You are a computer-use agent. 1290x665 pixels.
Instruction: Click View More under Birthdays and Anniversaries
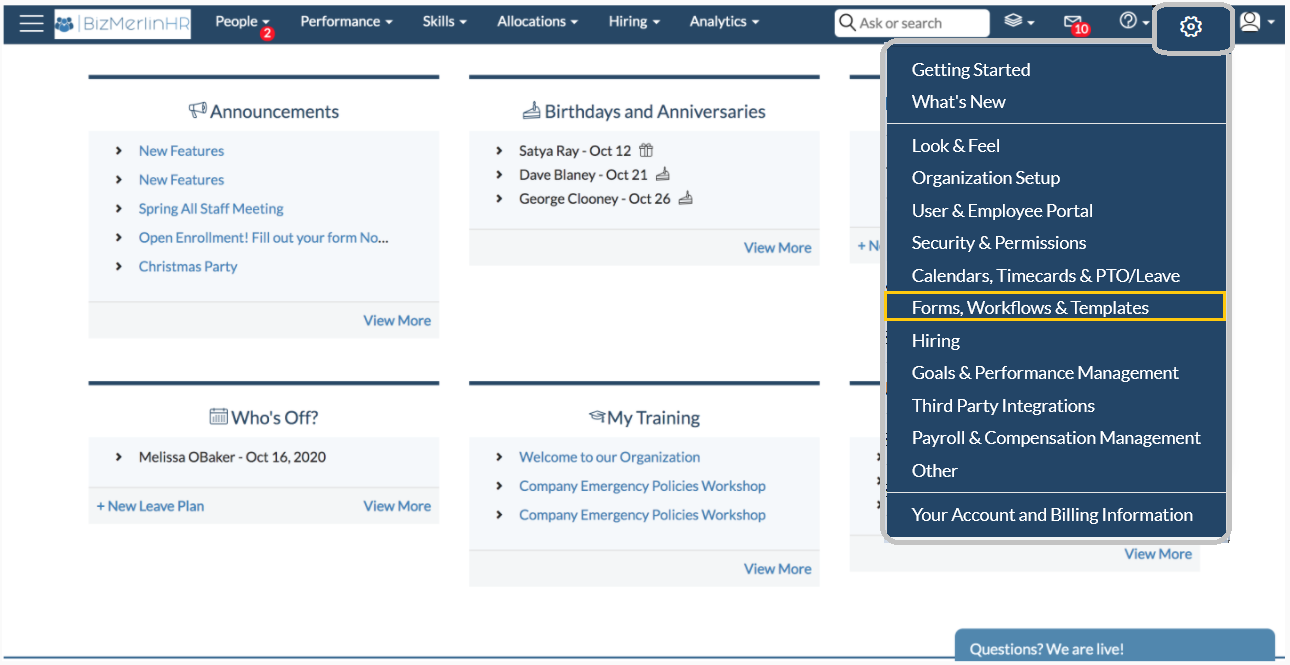[x=778, y=248]
